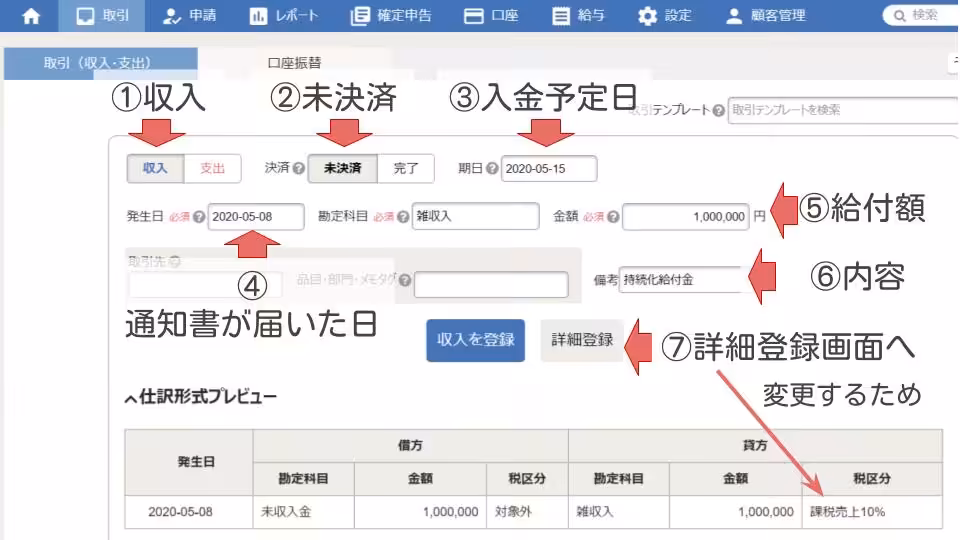
Task: Collapse the 仕訳形式プレビュー section
Action: [201, 397]
